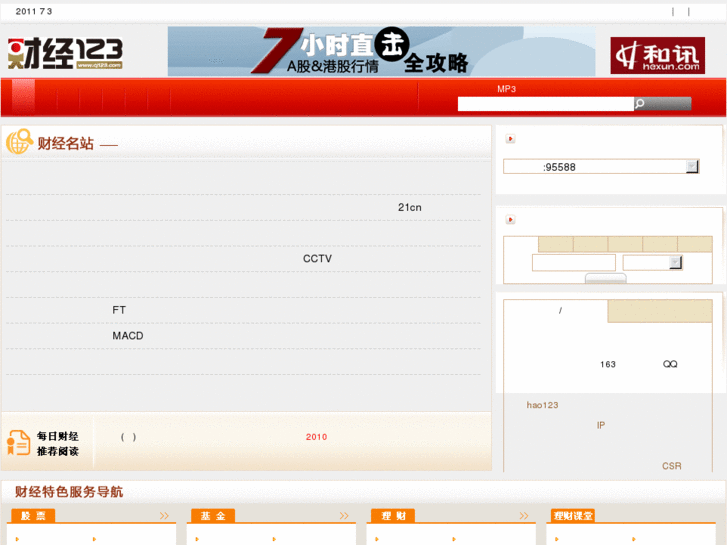Open the :95588 dropdown list
Screen dimensions: 727x545
601,167
